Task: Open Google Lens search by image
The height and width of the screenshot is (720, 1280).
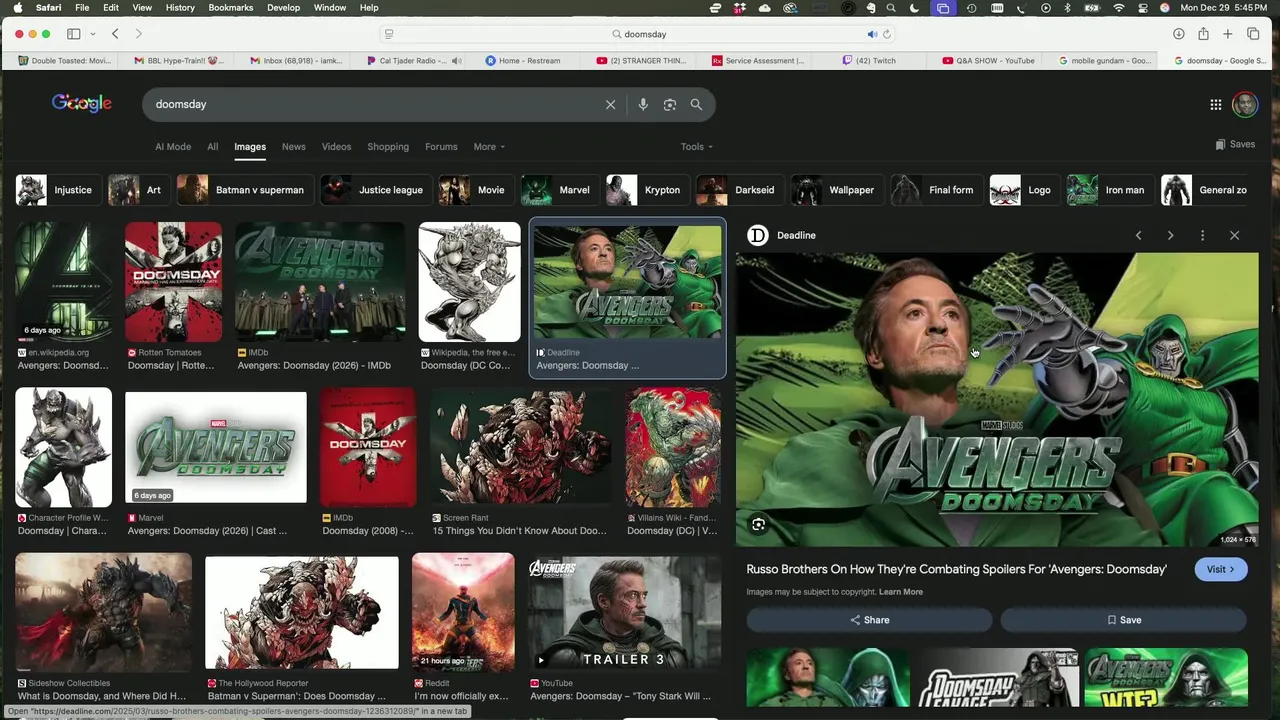Action: [670, 104]
